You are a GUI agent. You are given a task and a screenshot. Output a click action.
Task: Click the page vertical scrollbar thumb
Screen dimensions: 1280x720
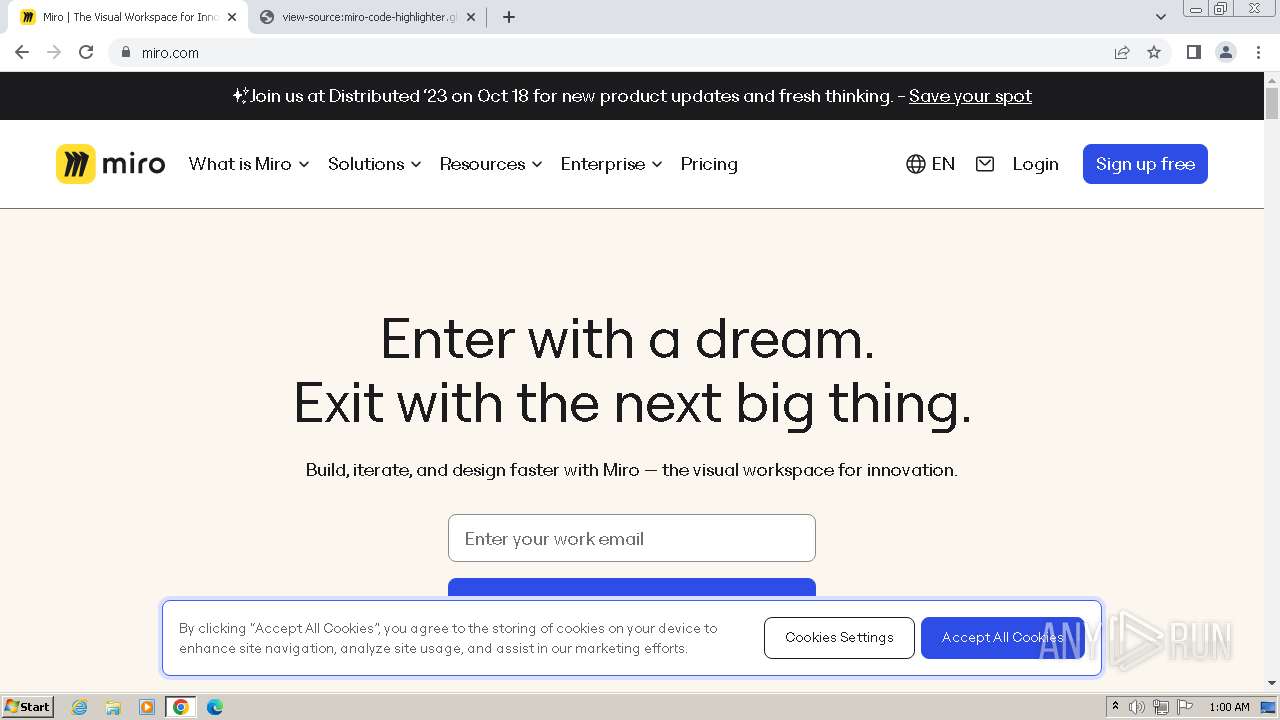coord(1272,103)
